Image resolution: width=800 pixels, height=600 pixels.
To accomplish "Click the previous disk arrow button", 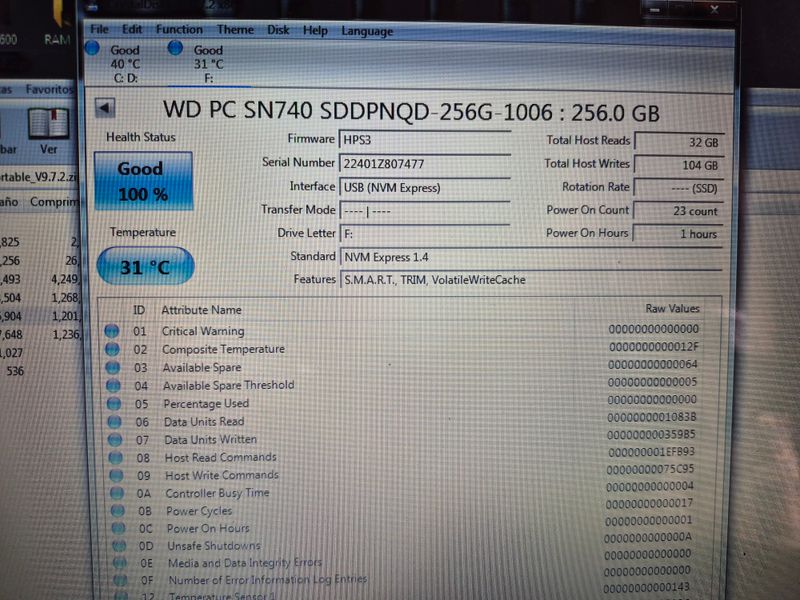I will click(105, 108).
